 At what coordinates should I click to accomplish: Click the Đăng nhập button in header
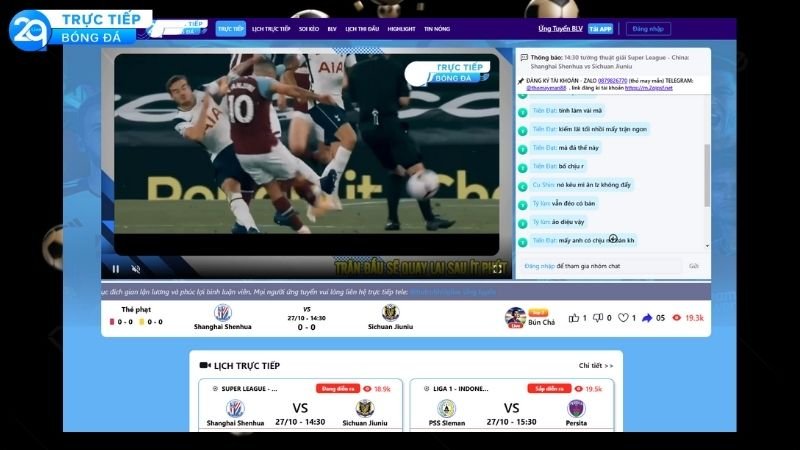648,29
